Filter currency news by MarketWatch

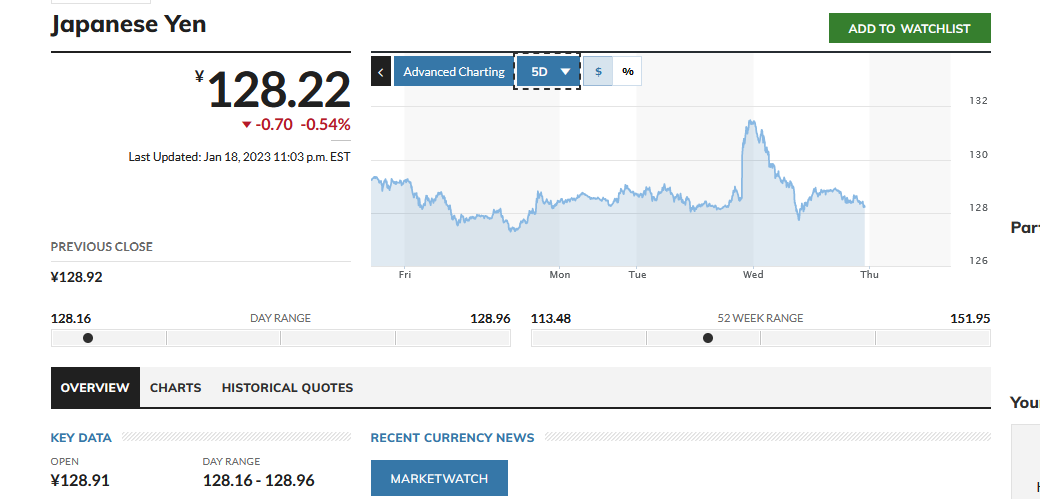coord(439,478)
